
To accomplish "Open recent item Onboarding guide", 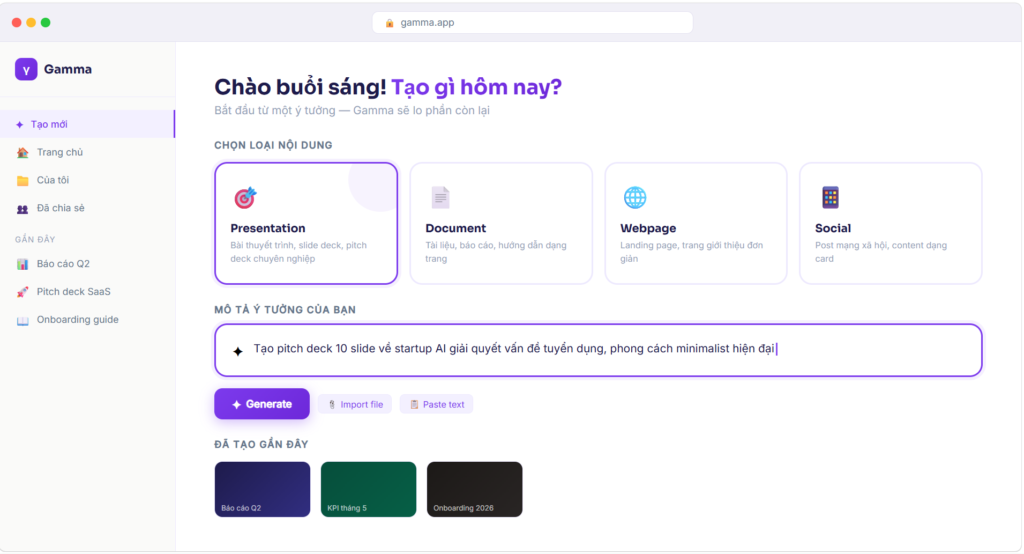I will click(x=88, y=320).
